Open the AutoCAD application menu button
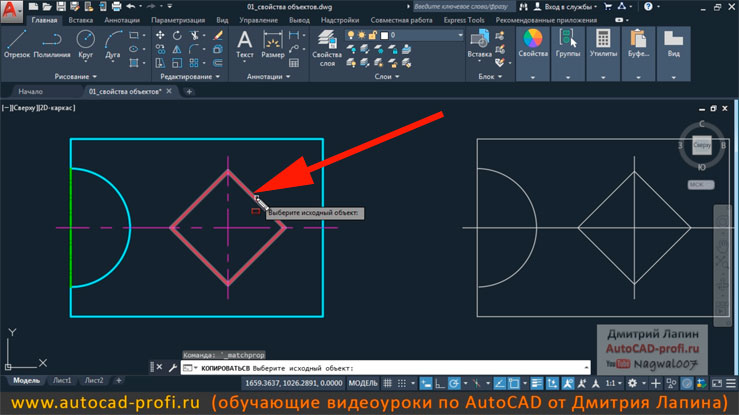 (11, 11)
